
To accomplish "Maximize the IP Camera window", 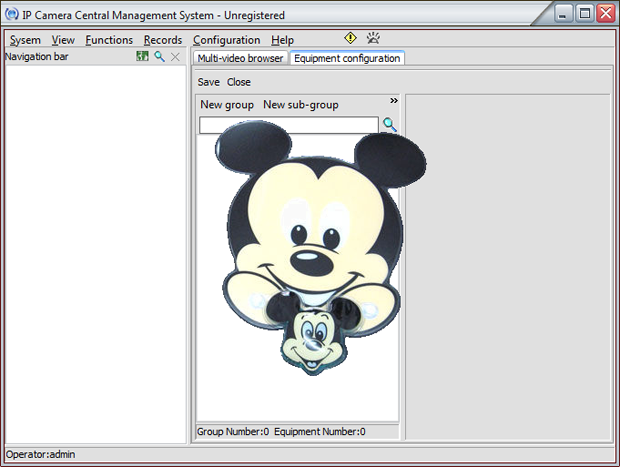I will (x=584, y=13).
